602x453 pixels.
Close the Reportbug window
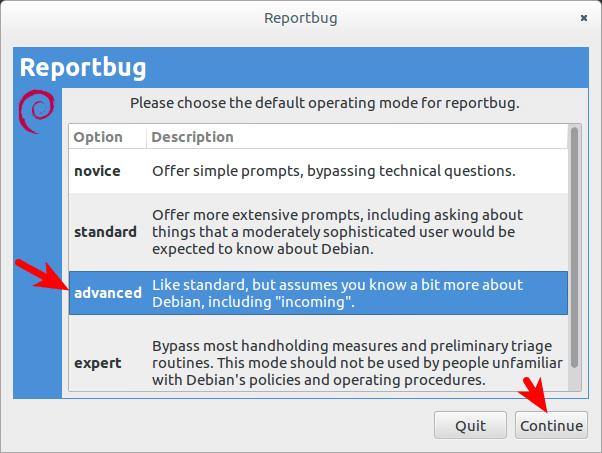[583, 18]
